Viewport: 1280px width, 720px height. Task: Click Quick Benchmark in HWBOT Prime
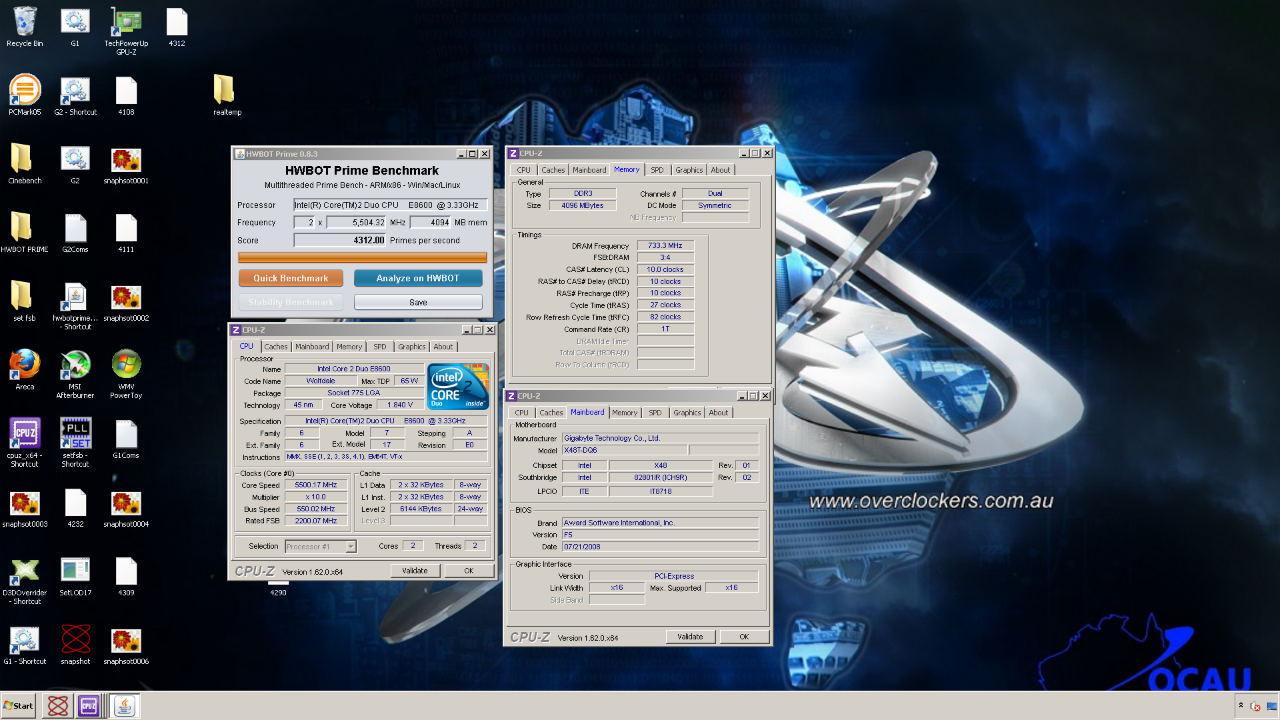291,278
